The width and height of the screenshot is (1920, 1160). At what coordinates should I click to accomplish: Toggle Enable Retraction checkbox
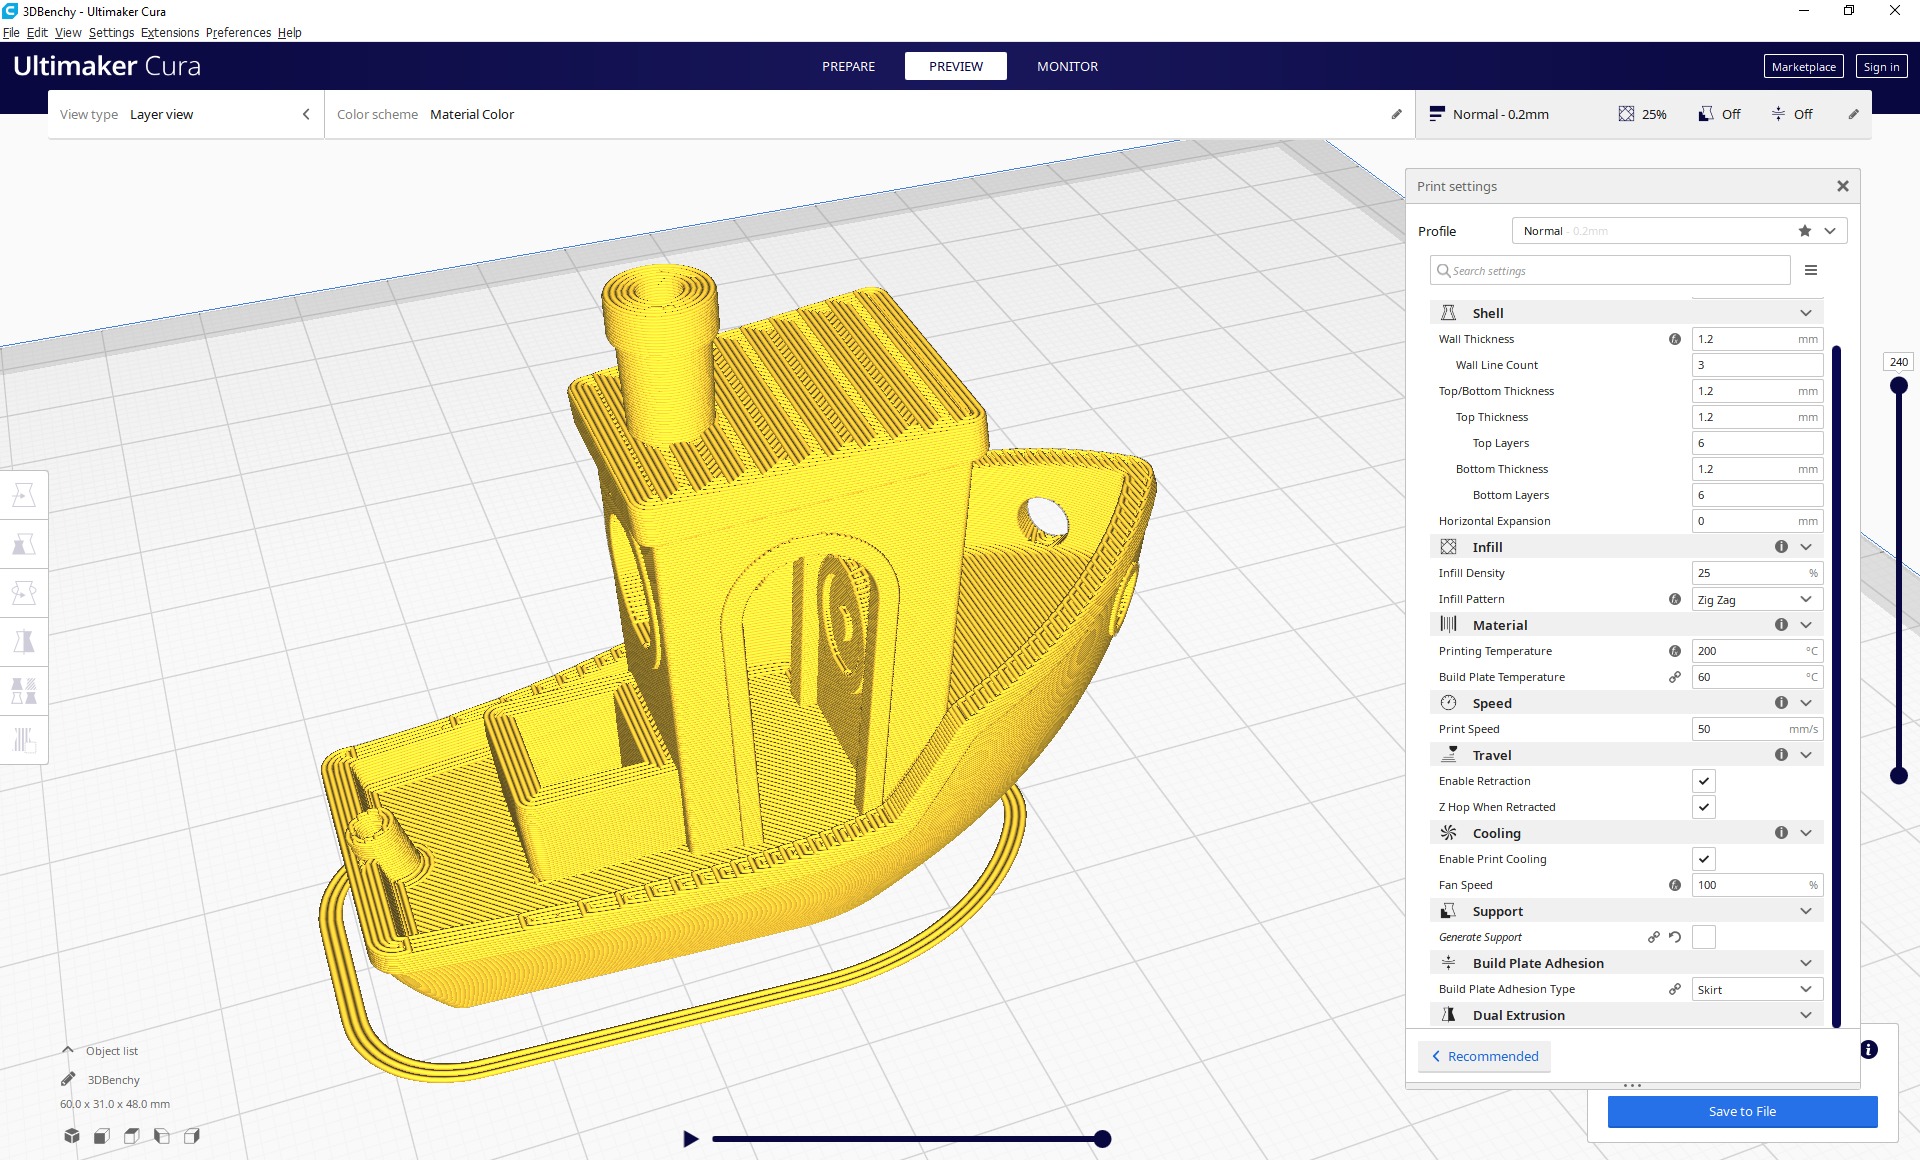[x=1704, y=781]
